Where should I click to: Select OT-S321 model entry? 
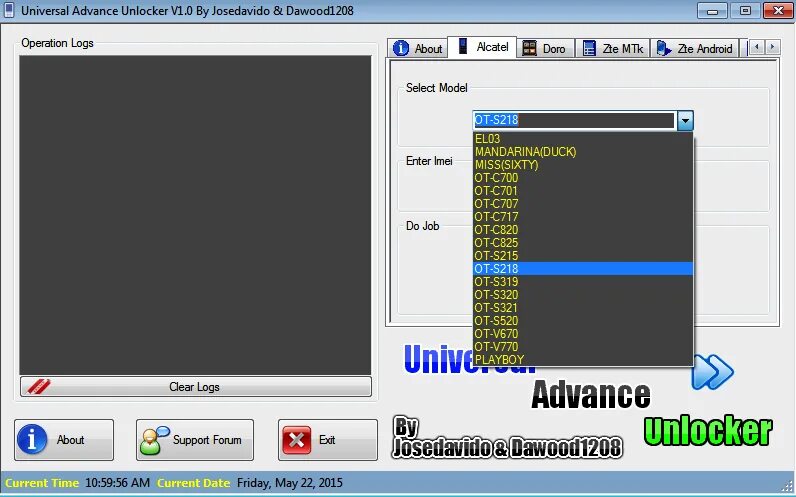pos(583,308)
